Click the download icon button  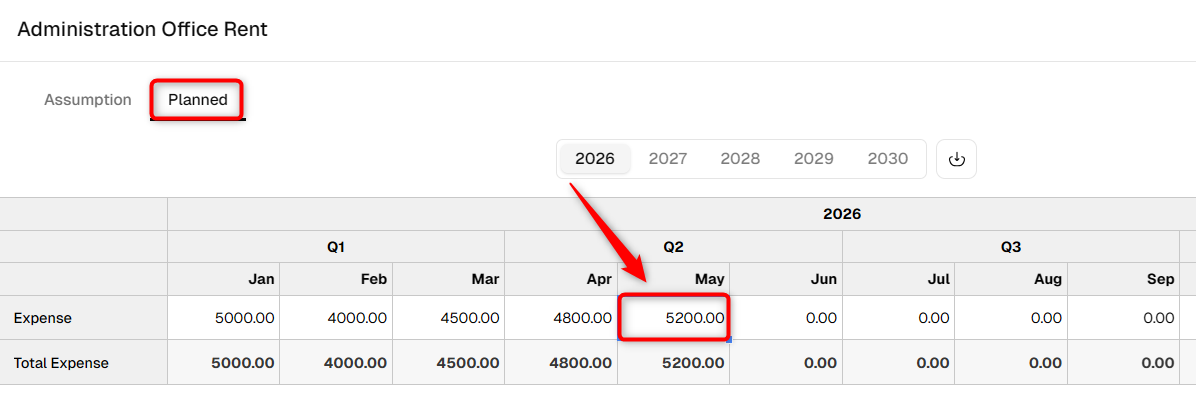(956, 159)
